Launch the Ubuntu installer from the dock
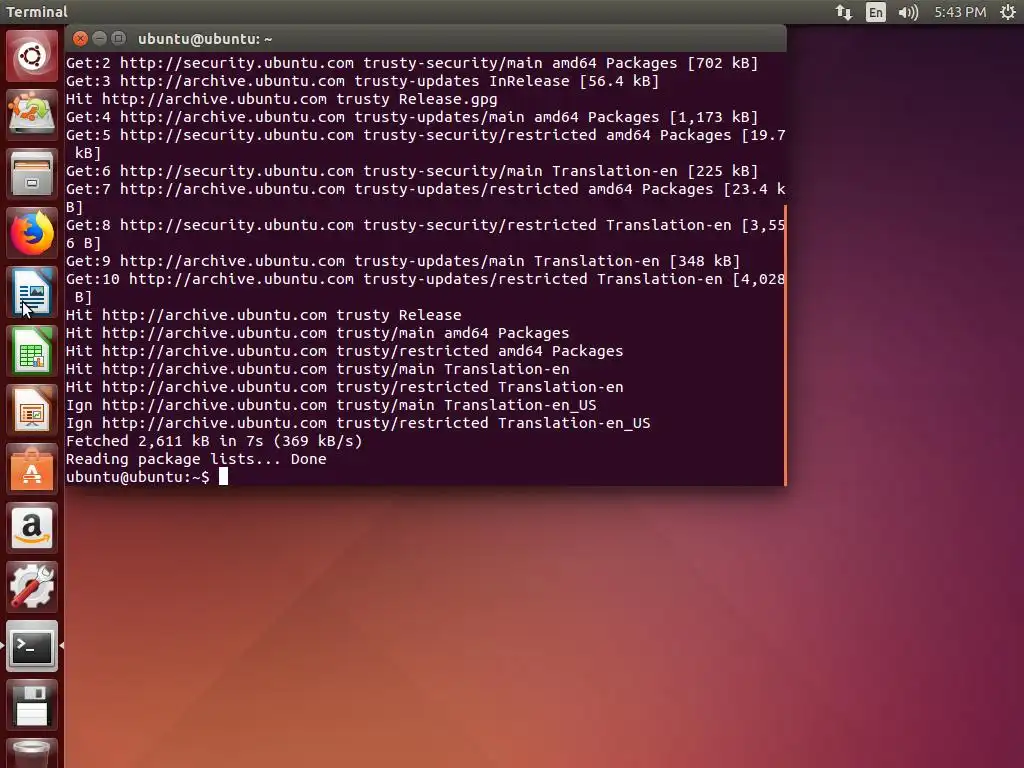This screenshot has width=1024, height=768. [x=32, y=114]
